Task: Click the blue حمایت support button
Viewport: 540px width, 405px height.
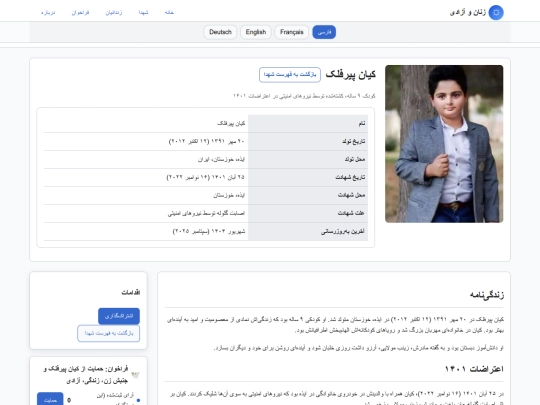Action: click(x=50, y=400)
